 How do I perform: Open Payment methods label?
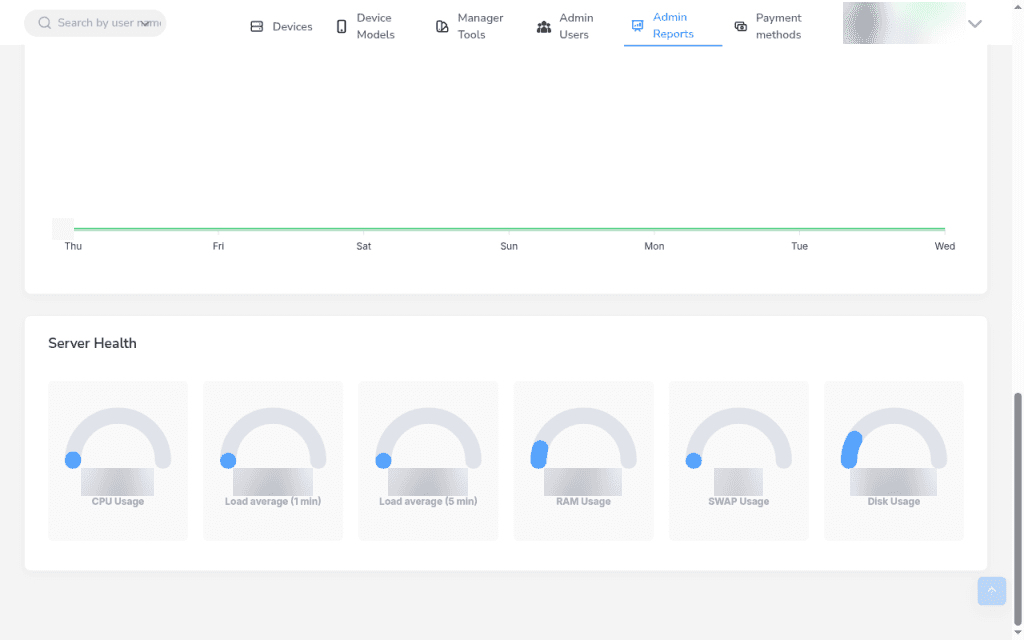778,26
